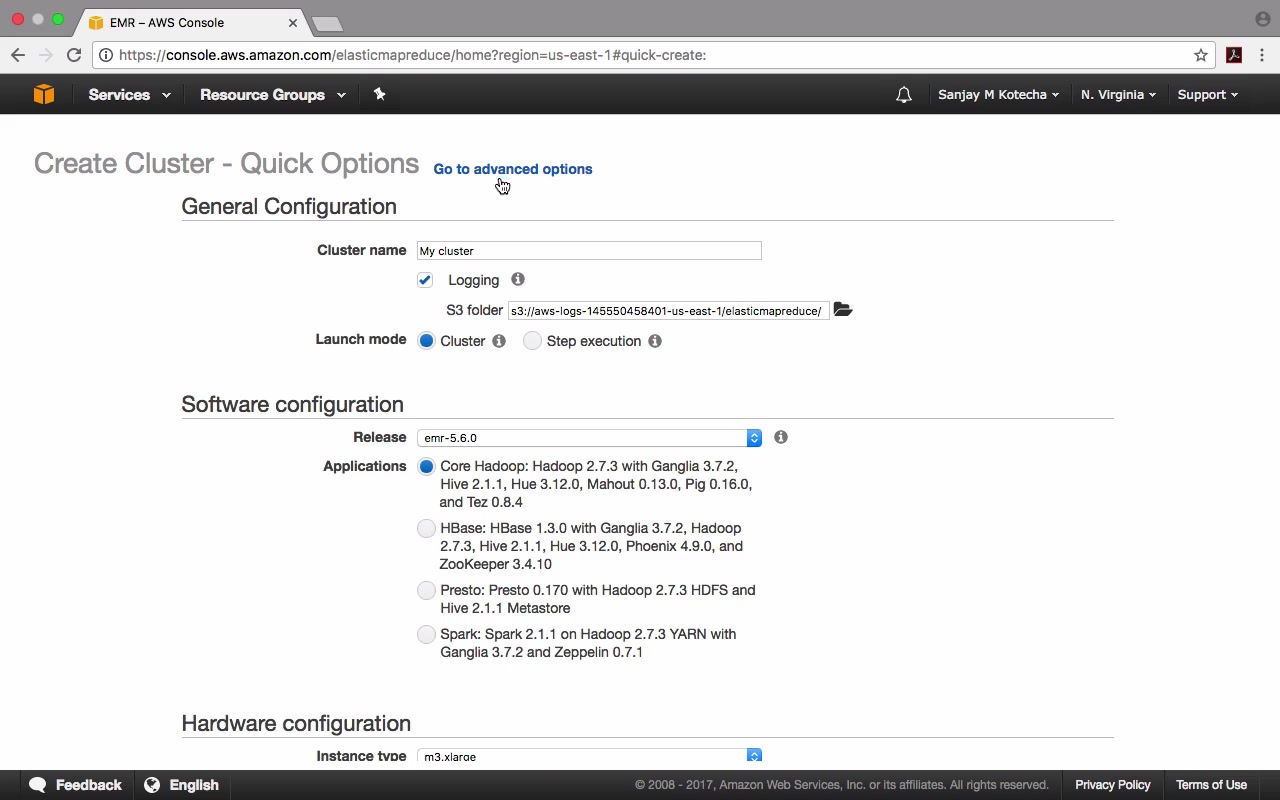Screen dimensions: 1280x800
Task: Click the browser address bar URL
Action: pyautogui.click(x=412, y=55)
